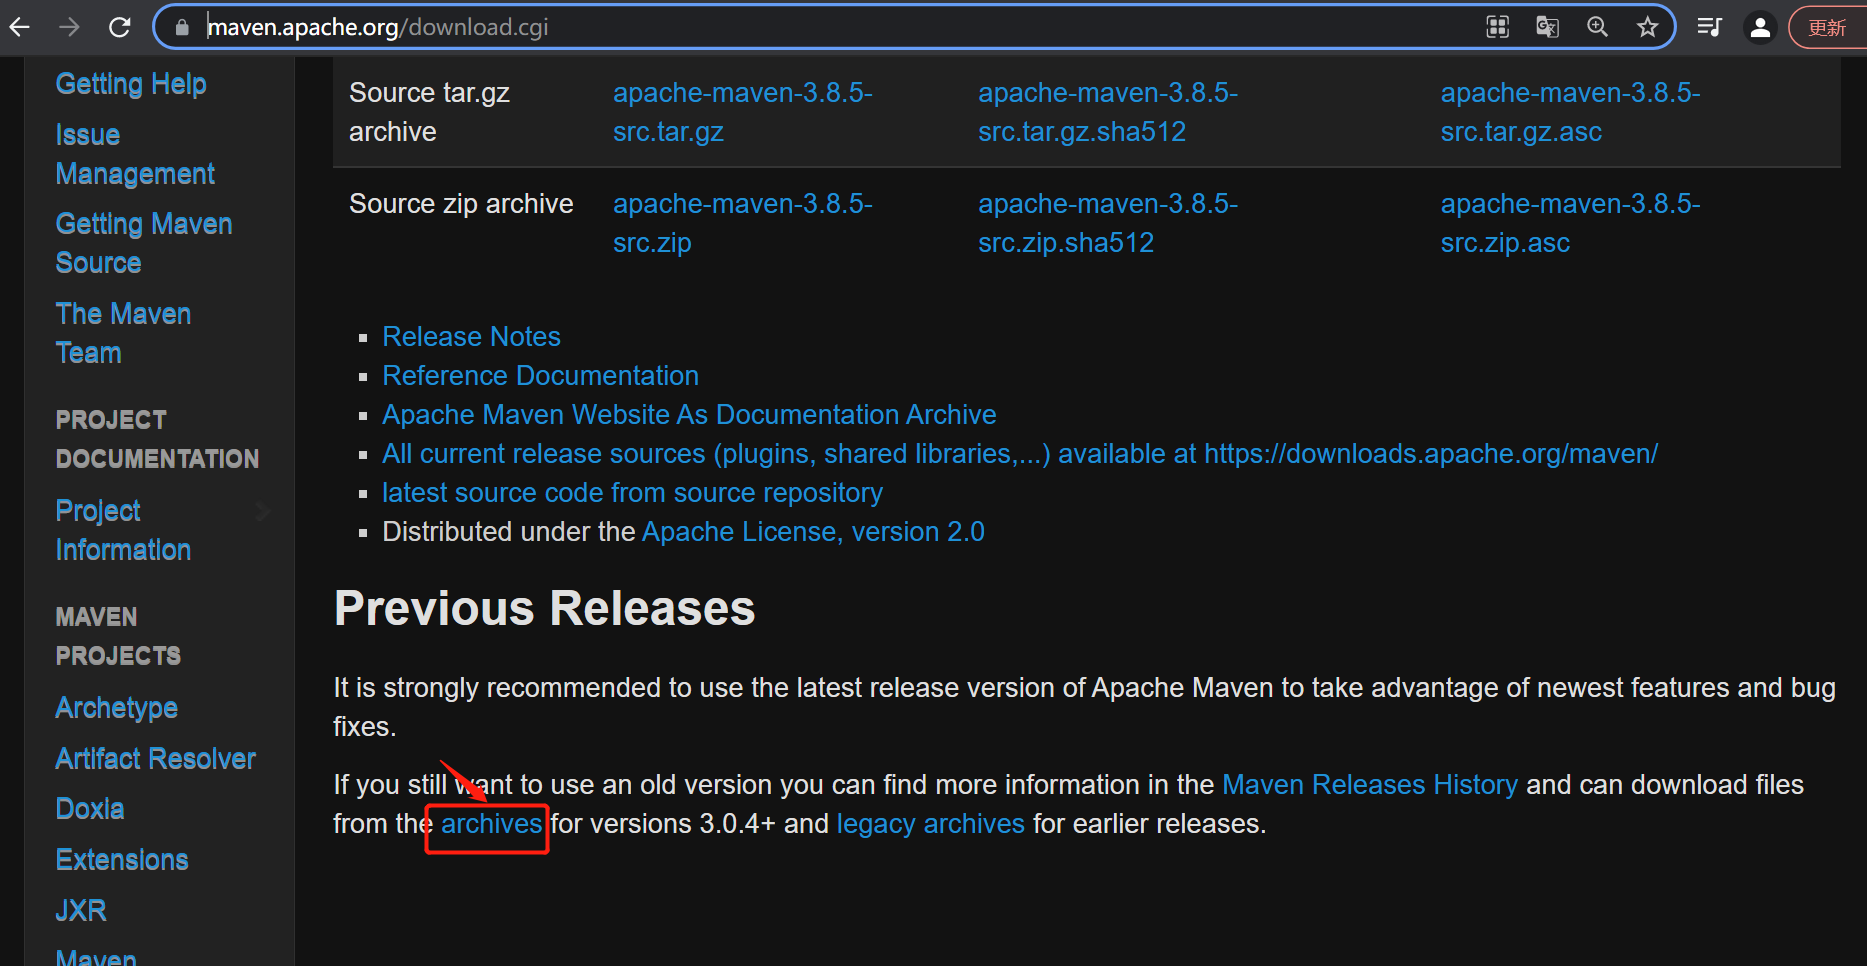Go back to the previous page
1867x966 pixels.
(20, 27)
